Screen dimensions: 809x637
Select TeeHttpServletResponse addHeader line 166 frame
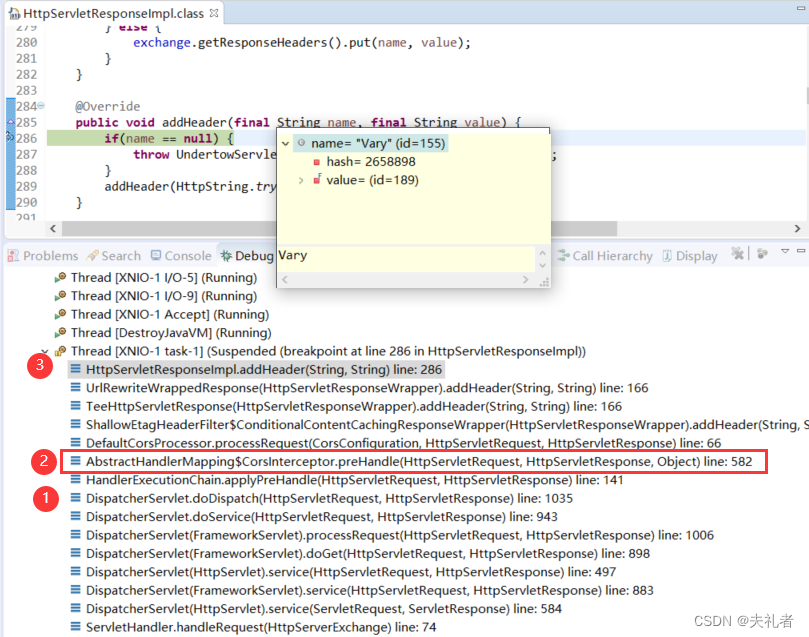354,406
